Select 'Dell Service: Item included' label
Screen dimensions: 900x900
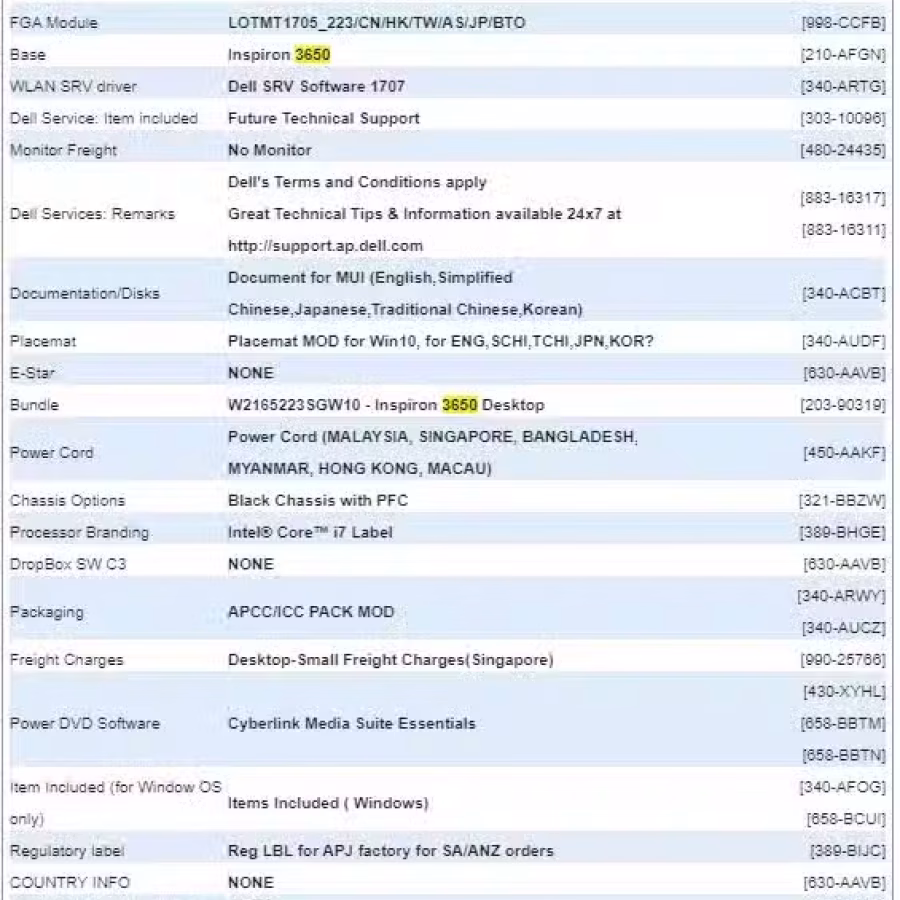click(104, 118)
